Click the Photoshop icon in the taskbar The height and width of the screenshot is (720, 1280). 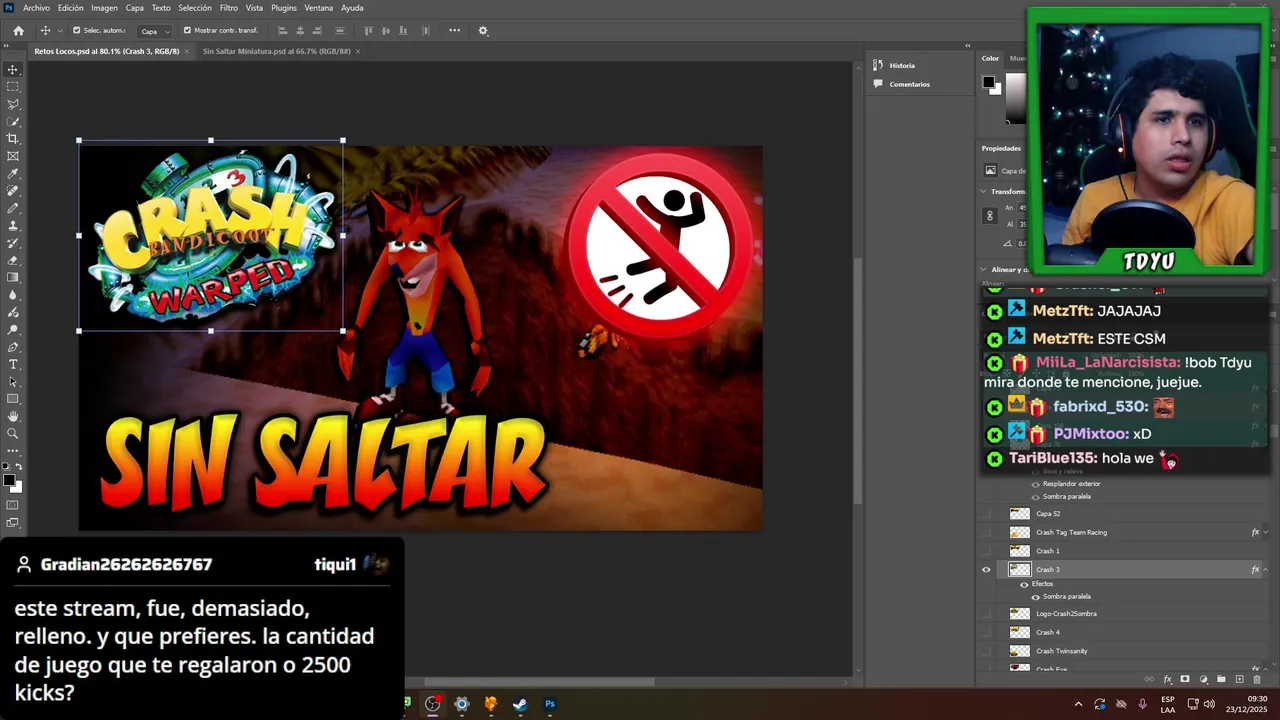pyautogui.click(x=549, y=704)
